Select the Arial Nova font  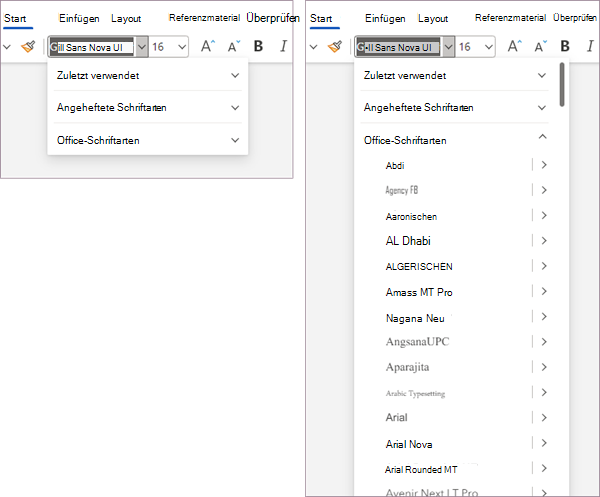[x=409, y=444]
